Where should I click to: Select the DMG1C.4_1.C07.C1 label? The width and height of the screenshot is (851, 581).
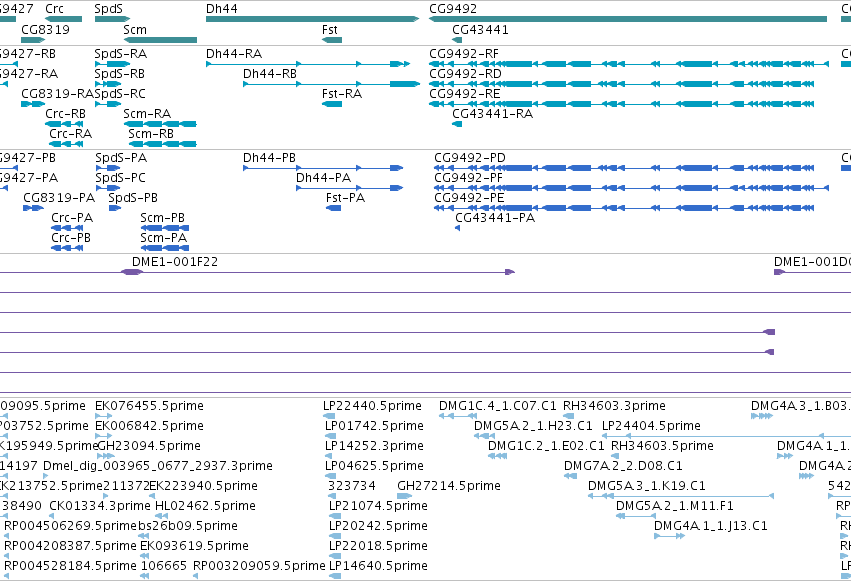click(498, 406)
